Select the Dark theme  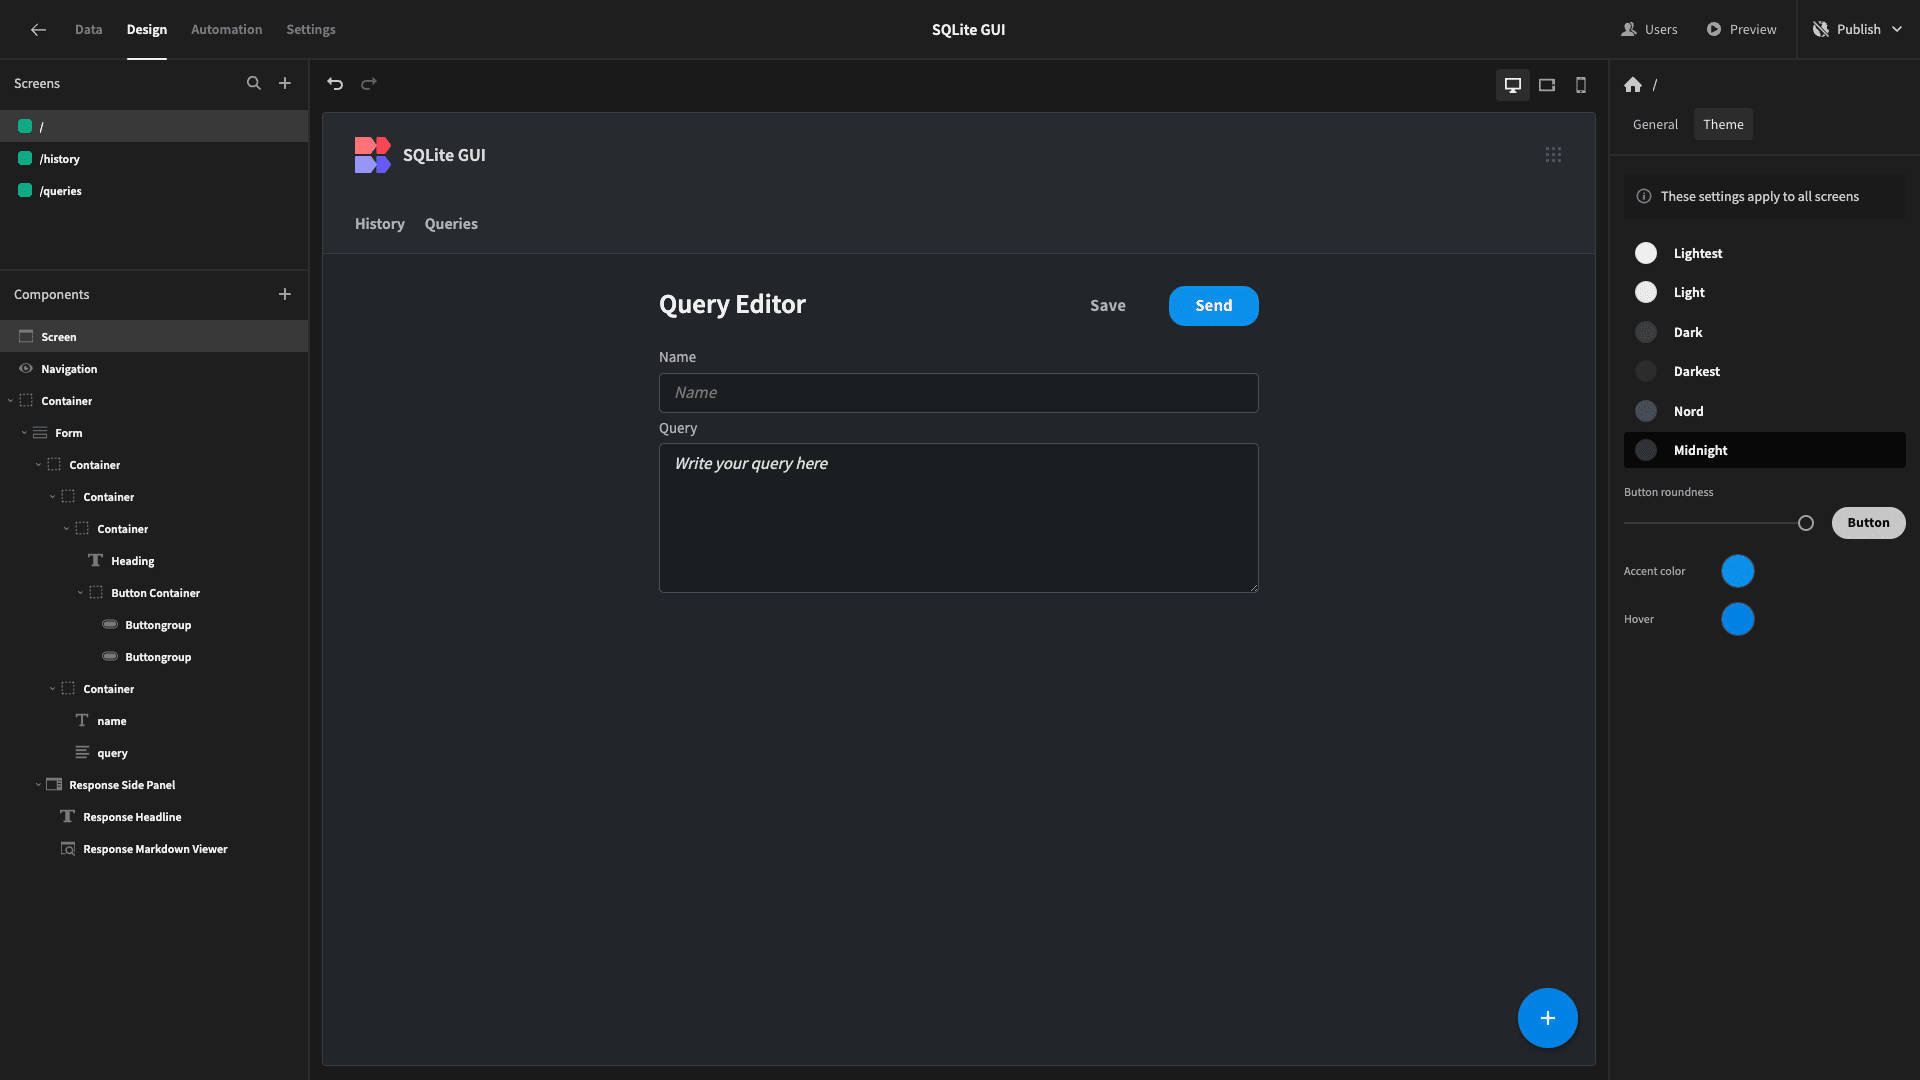pos(1765,332)
